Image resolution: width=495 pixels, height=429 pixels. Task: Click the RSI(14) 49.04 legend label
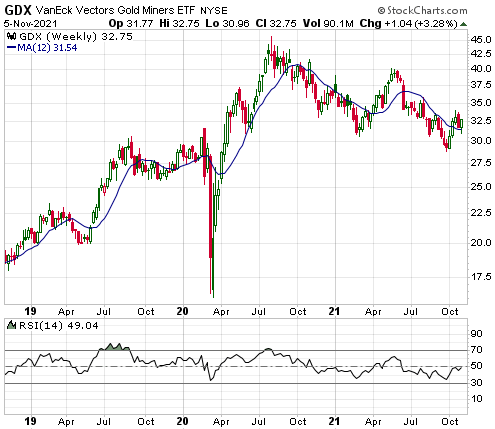tap(59, 325)
